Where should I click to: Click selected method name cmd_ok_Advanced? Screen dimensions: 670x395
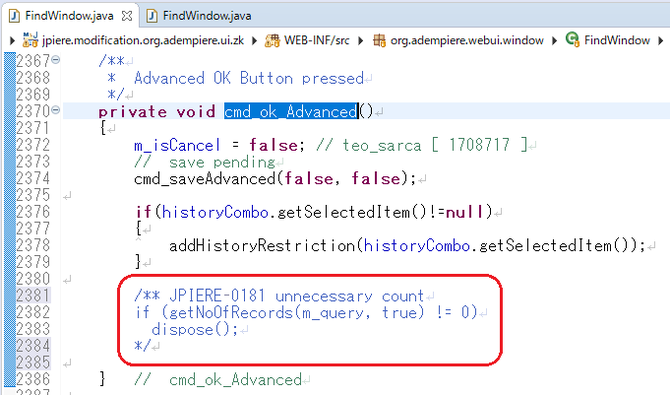pyautogui.click(x=291, y=112)
